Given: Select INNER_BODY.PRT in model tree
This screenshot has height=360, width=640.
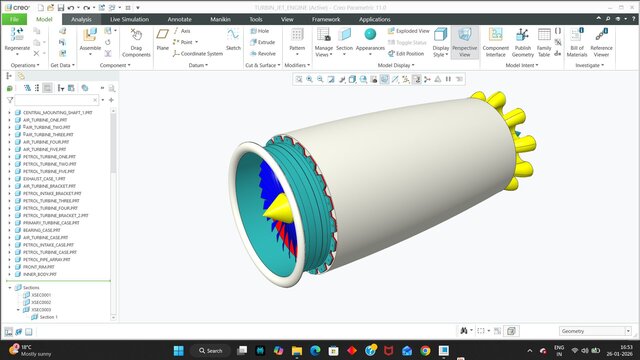Looking at the screenshot, I should tap(40, 274).
